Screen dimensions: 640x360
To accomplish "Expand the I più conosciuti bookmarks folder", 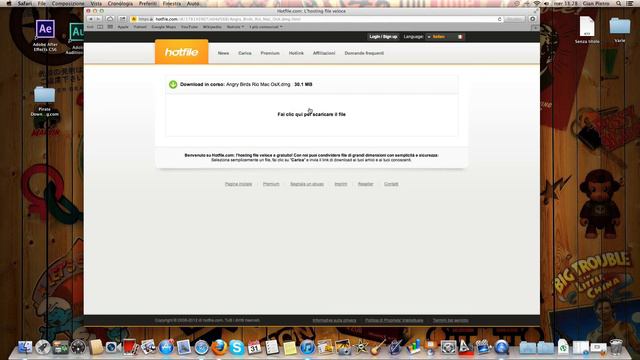I will click(266, 27).
